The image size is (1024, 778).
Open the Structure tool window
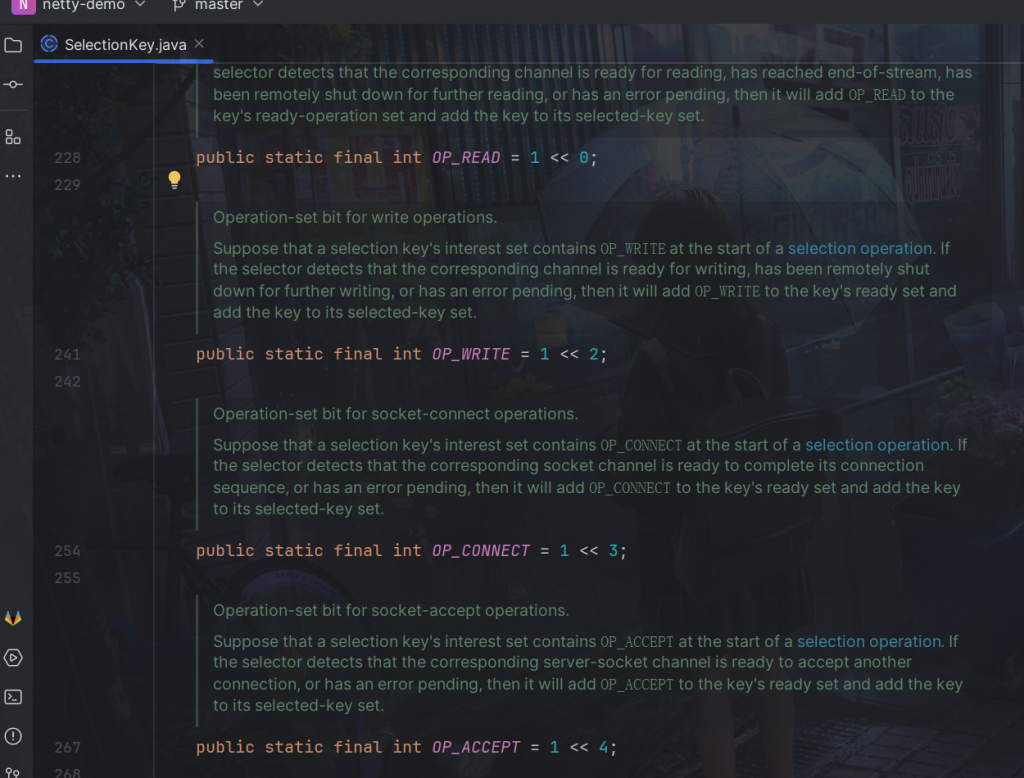tap(13, 137)
